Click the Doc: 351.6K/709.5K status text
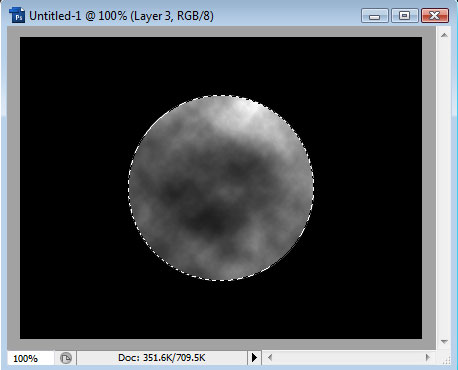Image resolution: width=458 pixels, height=370 pixels. pos(162,358)
